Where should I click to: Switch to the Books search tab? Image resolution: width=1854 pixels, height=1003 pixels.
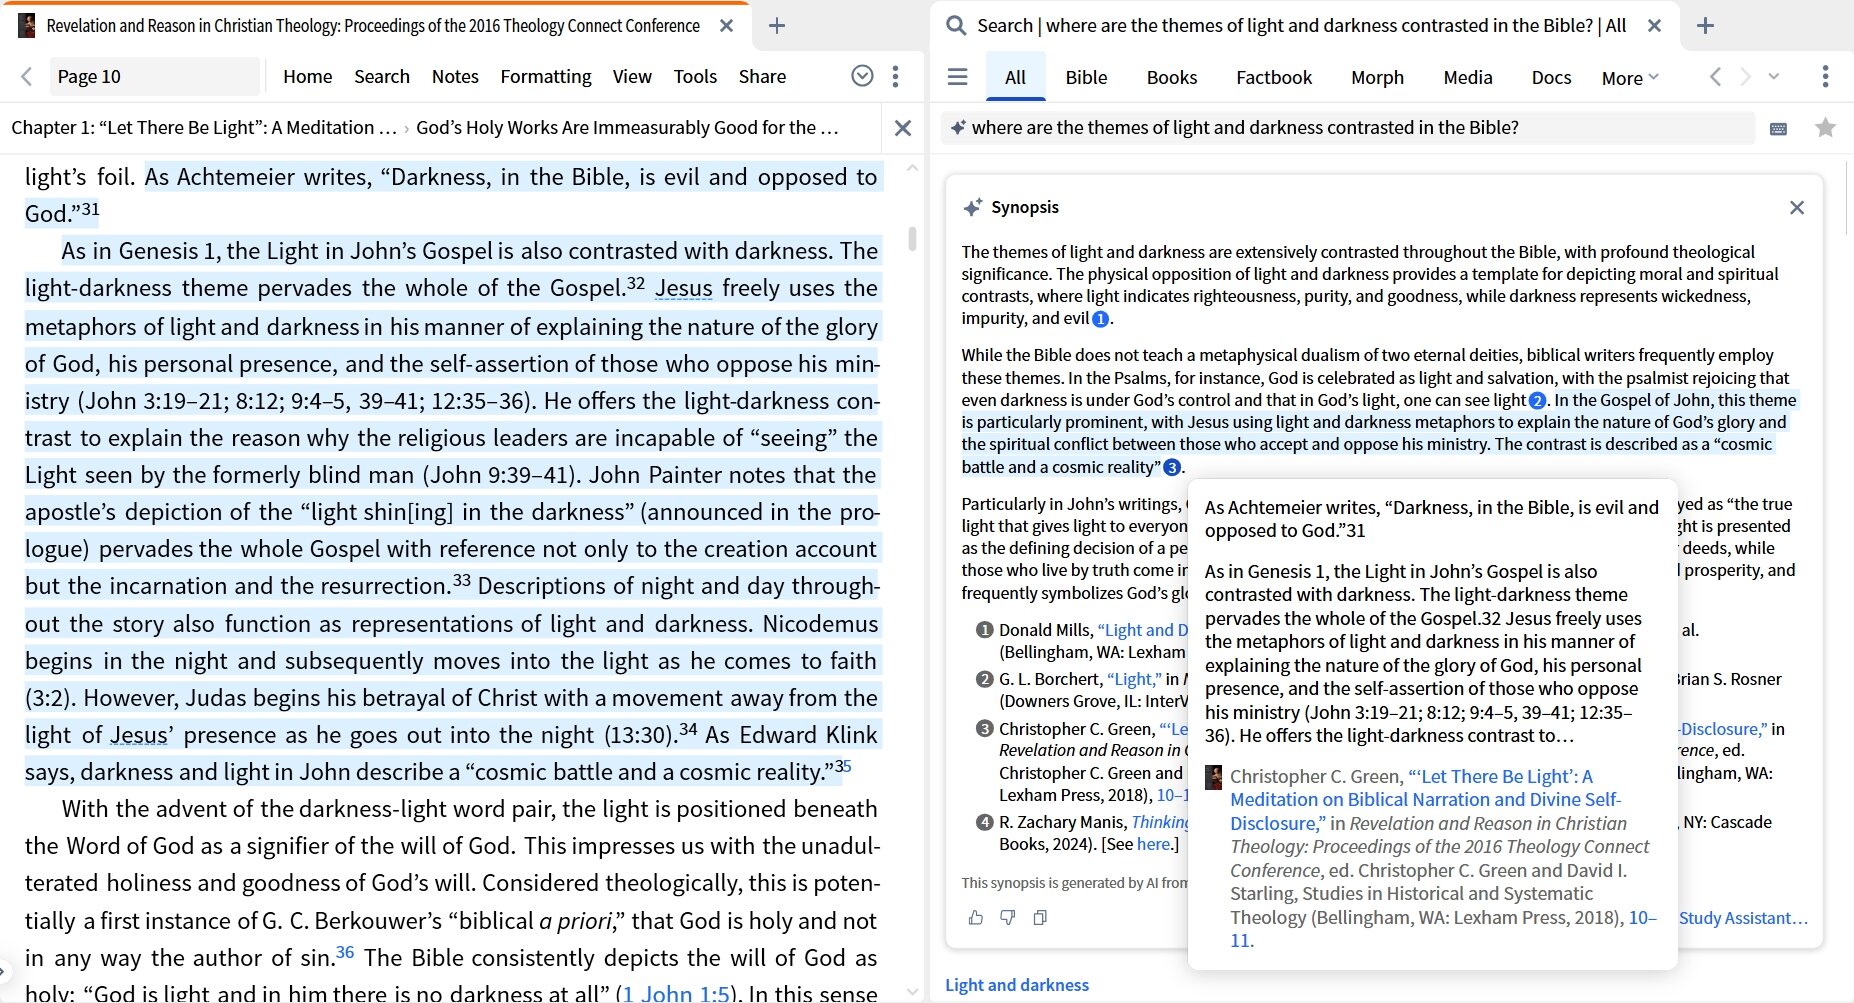click(x=1172, y=77)
